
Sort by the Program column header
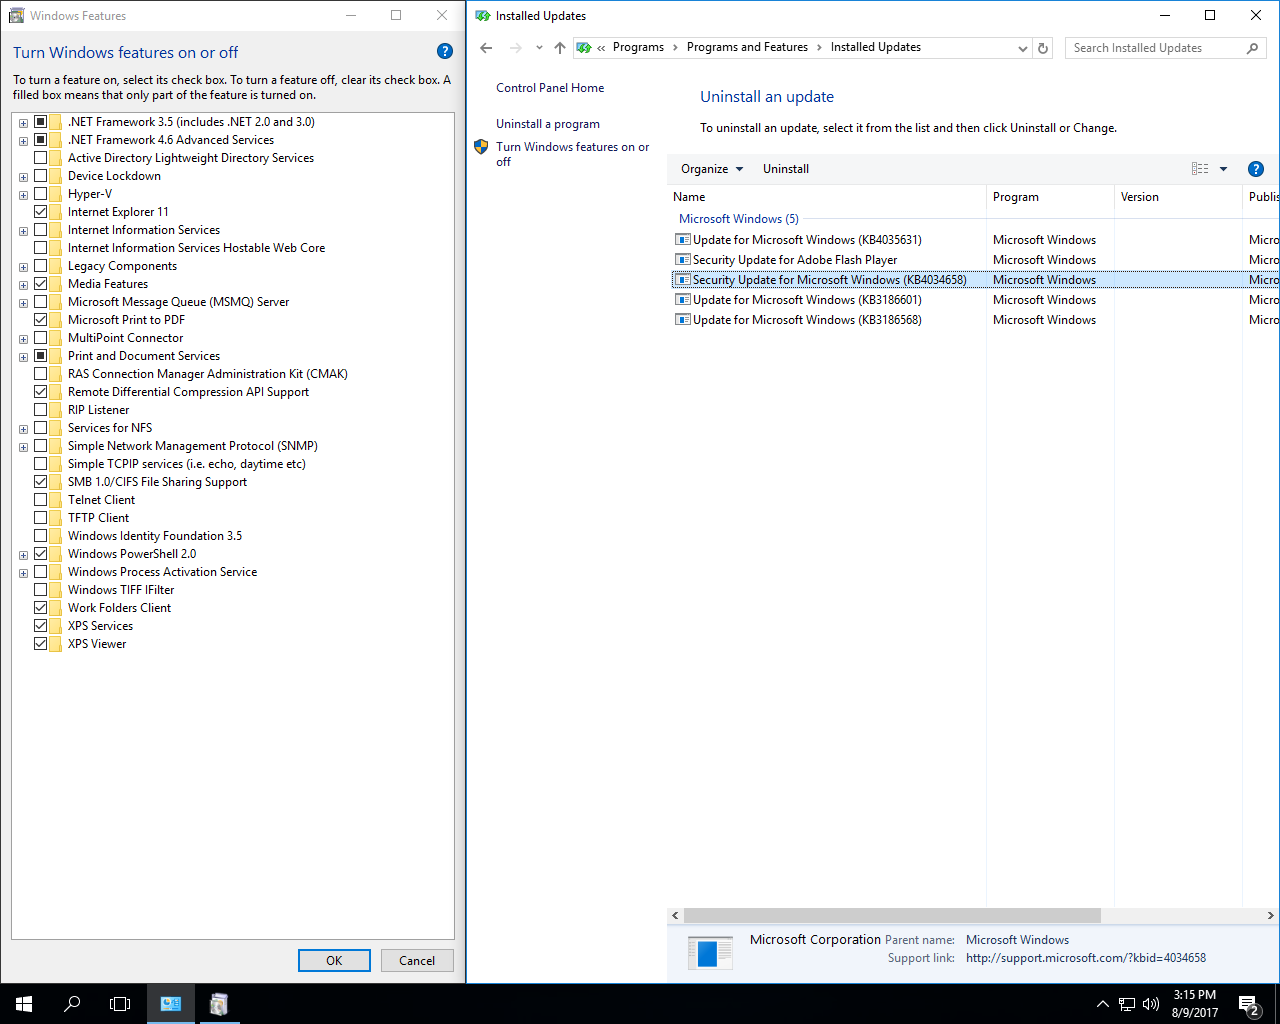click(1050, 197)
